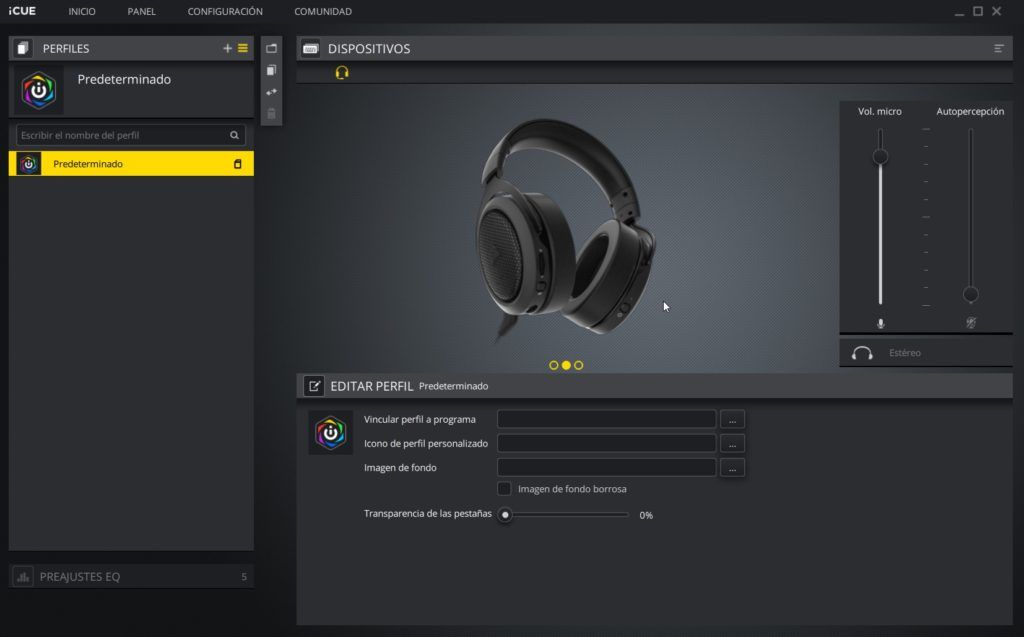Add a new profile with plus icon
Viewport: 1024px width, 637px height.
227,48
